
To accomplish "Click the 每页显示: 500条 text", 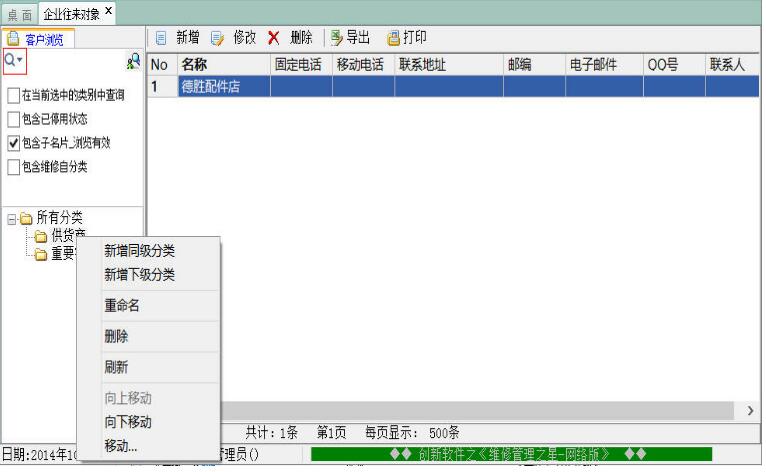I will click(x=413, y=432).
